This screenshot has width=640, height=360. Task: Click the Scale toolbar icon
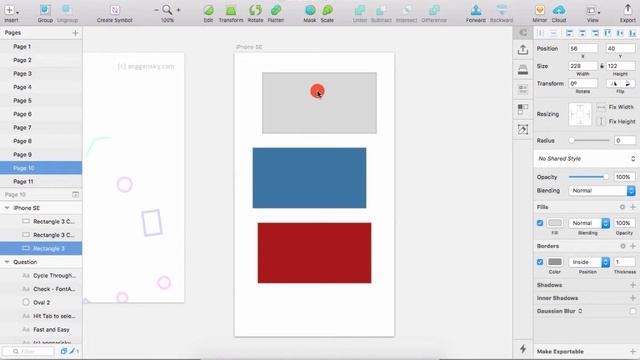[x=327, y=10]
